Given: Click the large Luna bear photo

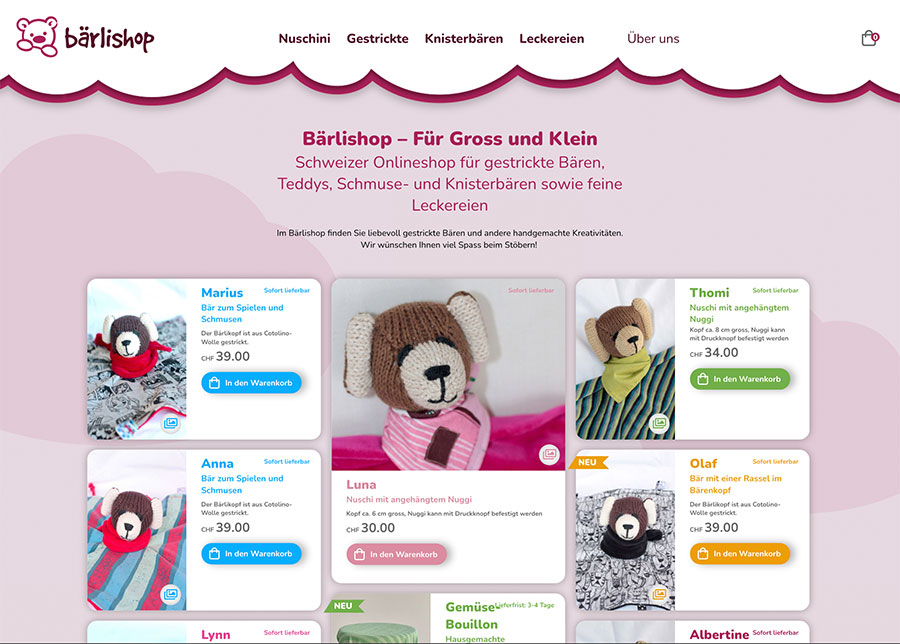Looking at the screenshot, I should coord(448,375).
